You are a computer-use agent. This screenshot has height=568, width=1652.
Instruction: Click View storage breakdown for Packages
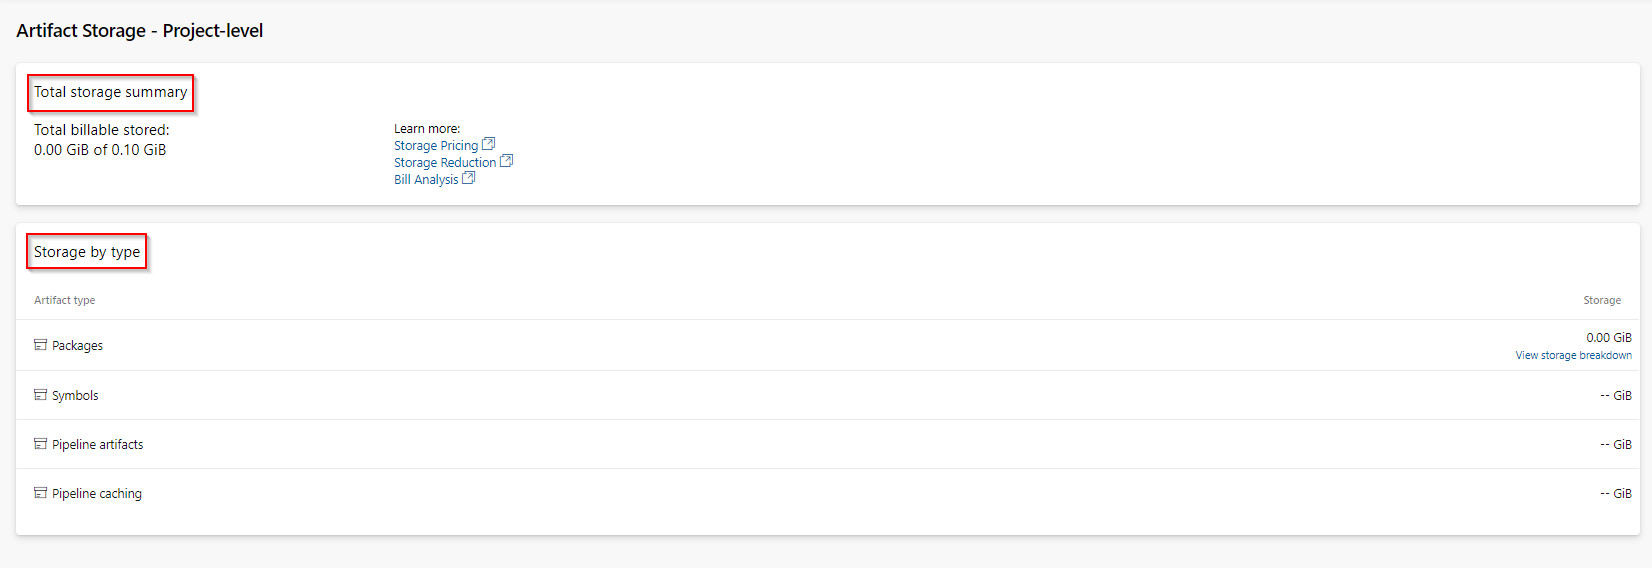click(x=1573, y=355)
